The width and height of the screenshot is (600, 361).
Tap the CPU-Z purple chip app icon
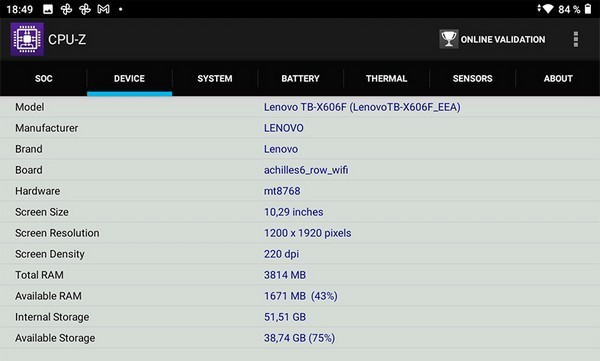point(27,39)
